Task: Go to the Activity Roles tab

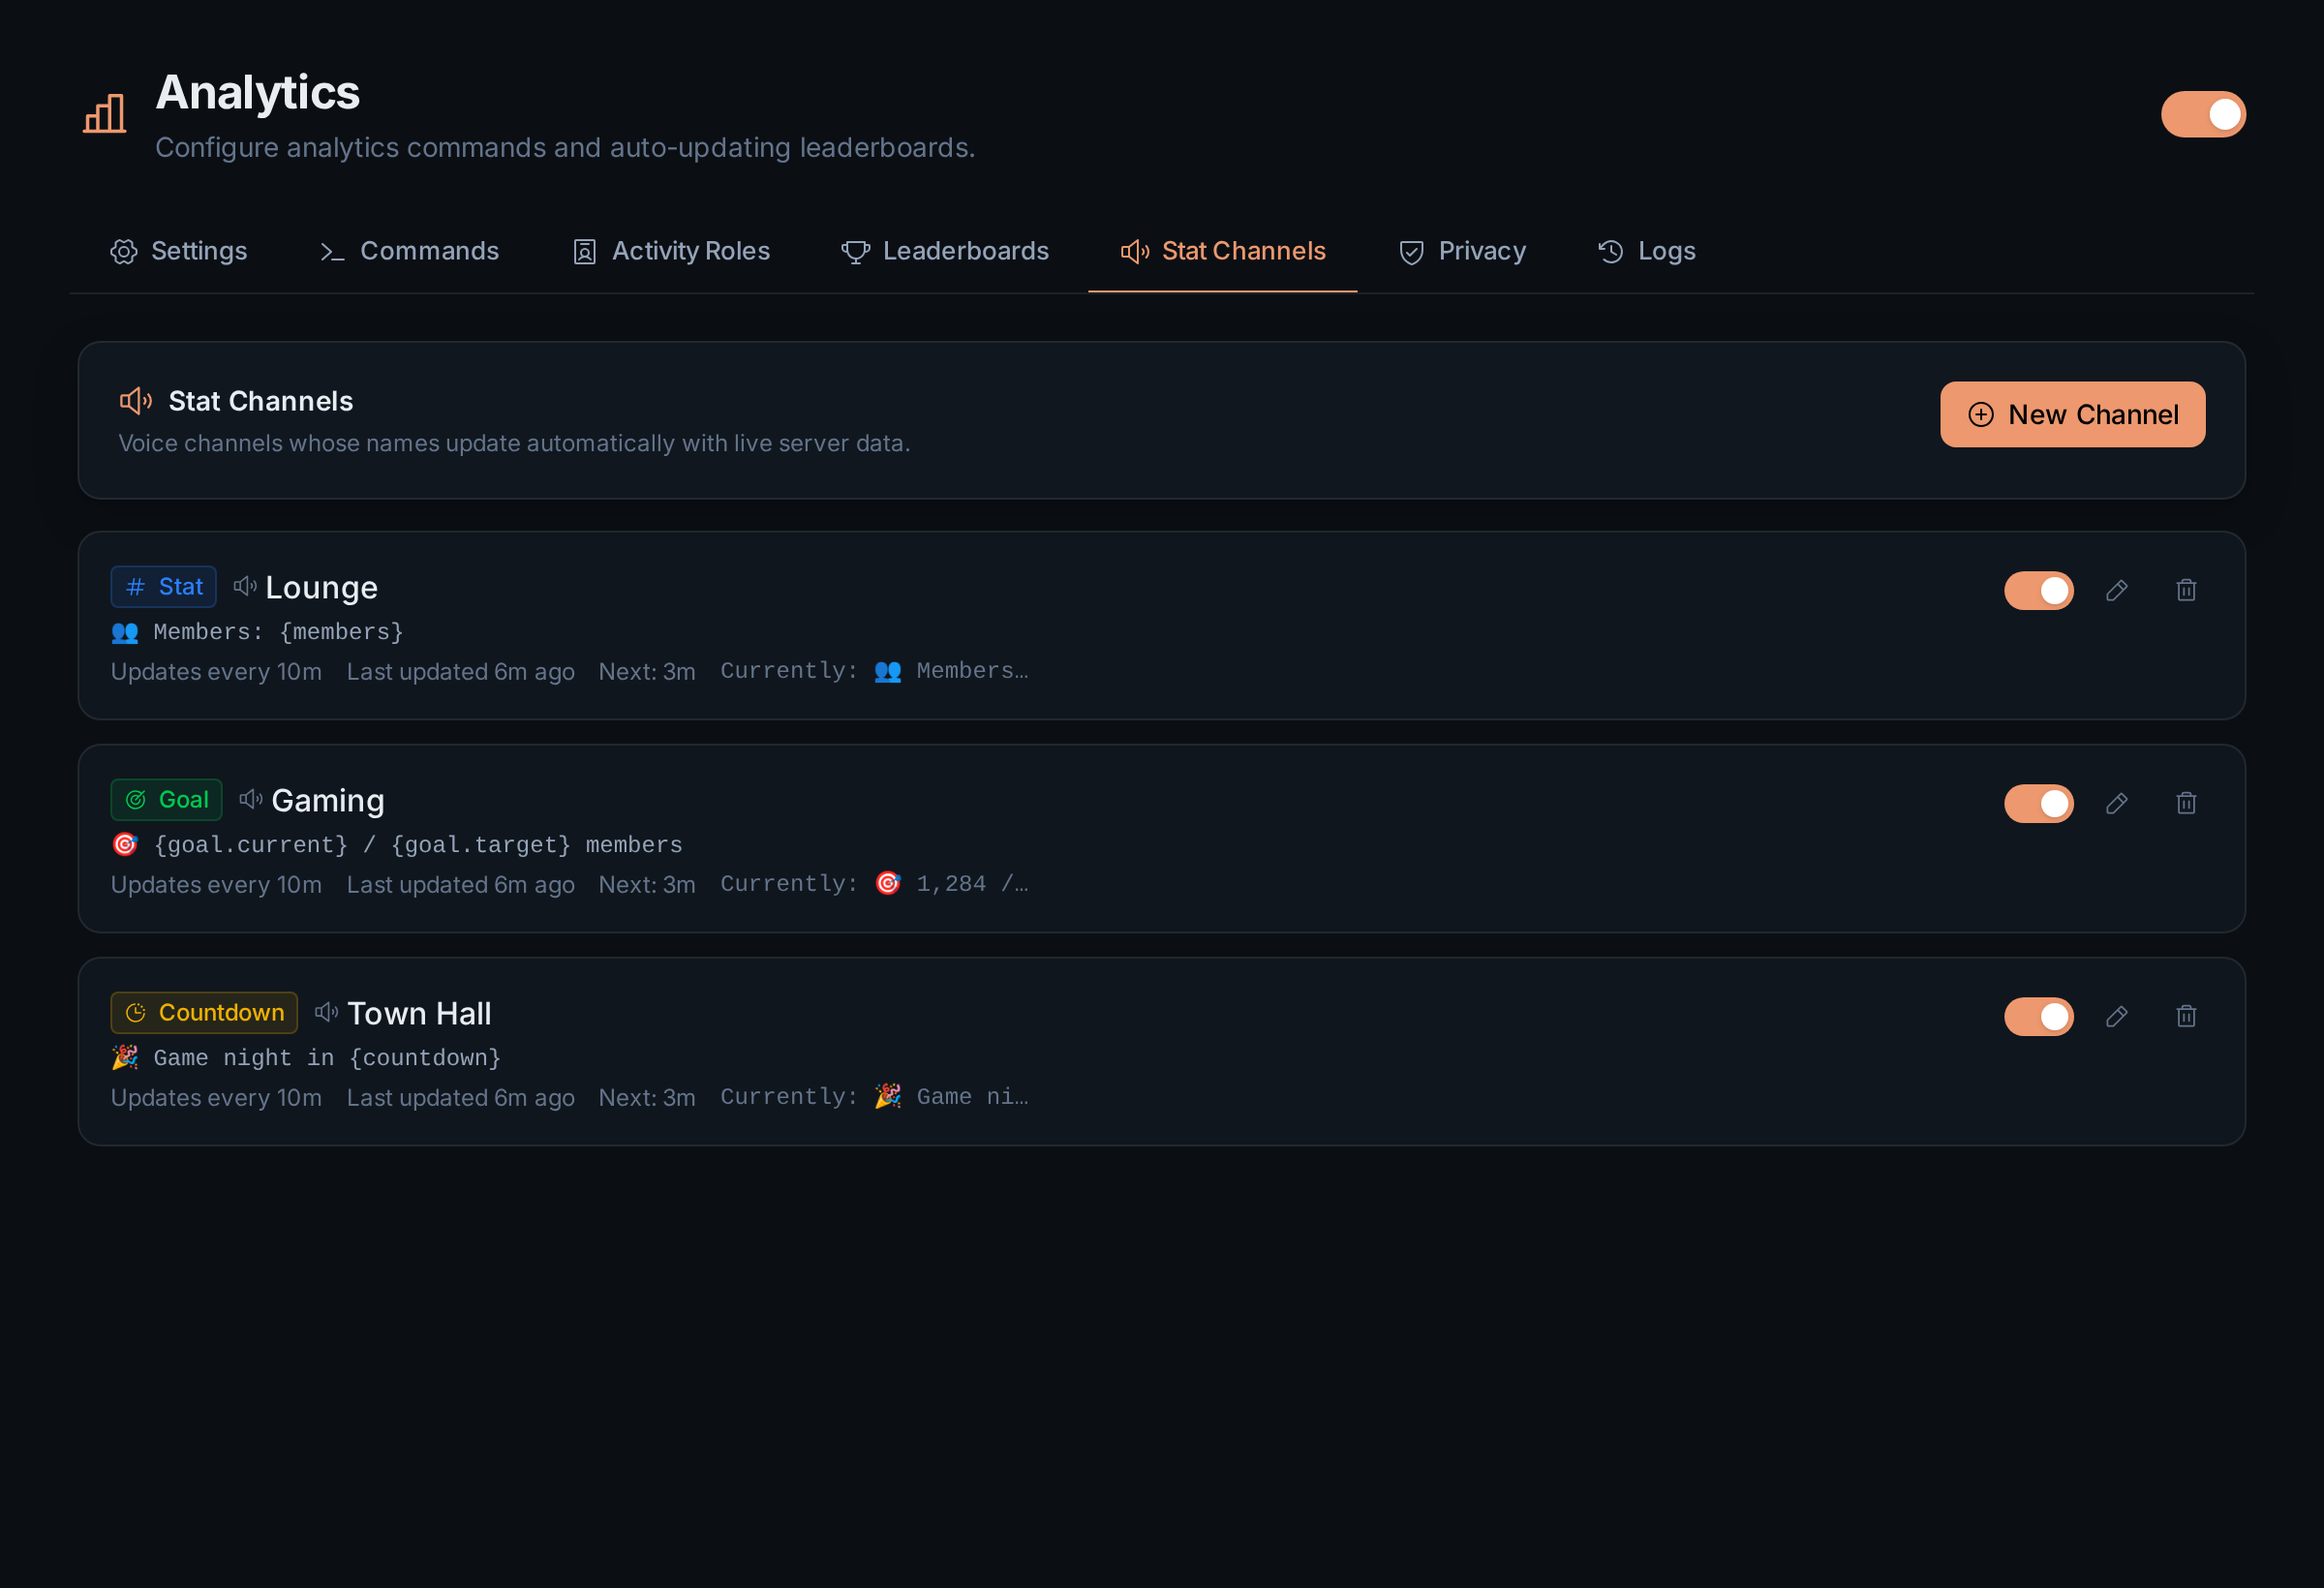Action: tap(671, 251)
